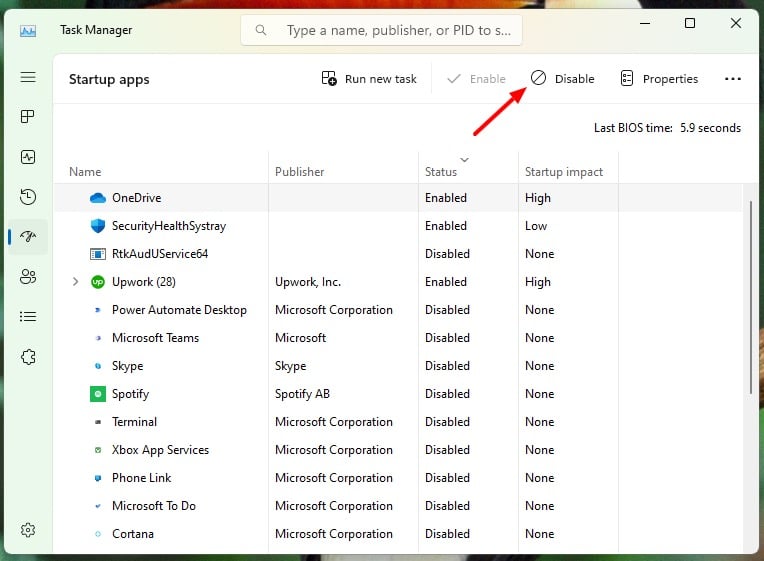Click the SecurityHealthSystray shield icon
The height and width of the screenshot is (561, 764).
coord(98,226)
